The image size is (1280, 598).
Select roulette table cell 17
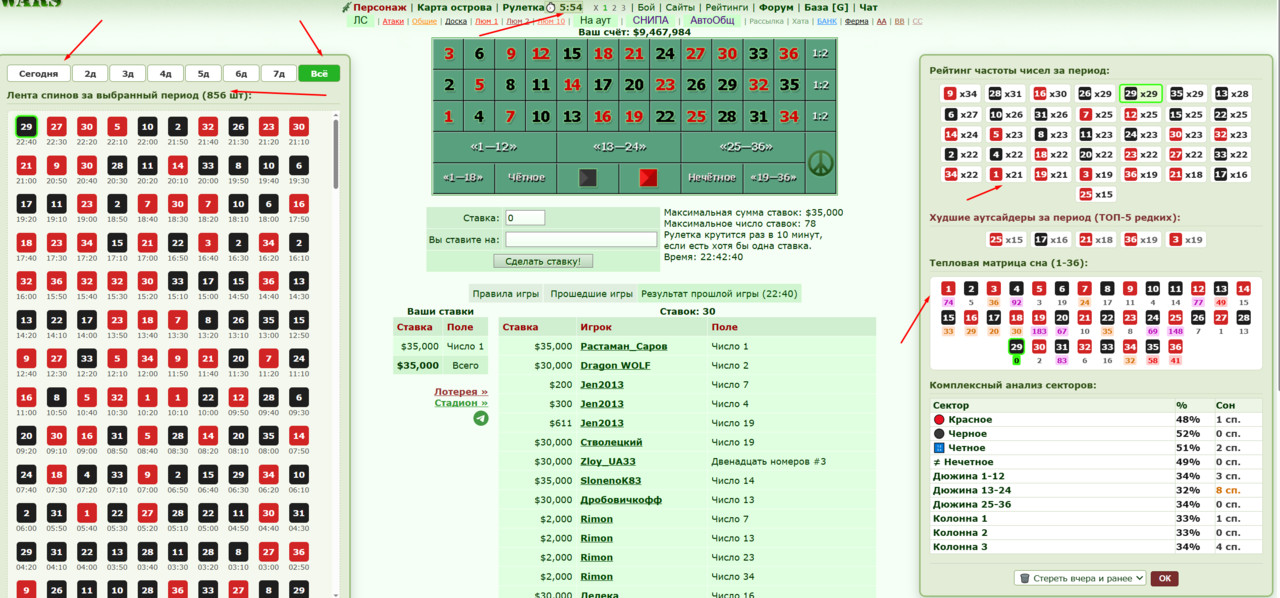click(603, 85)
